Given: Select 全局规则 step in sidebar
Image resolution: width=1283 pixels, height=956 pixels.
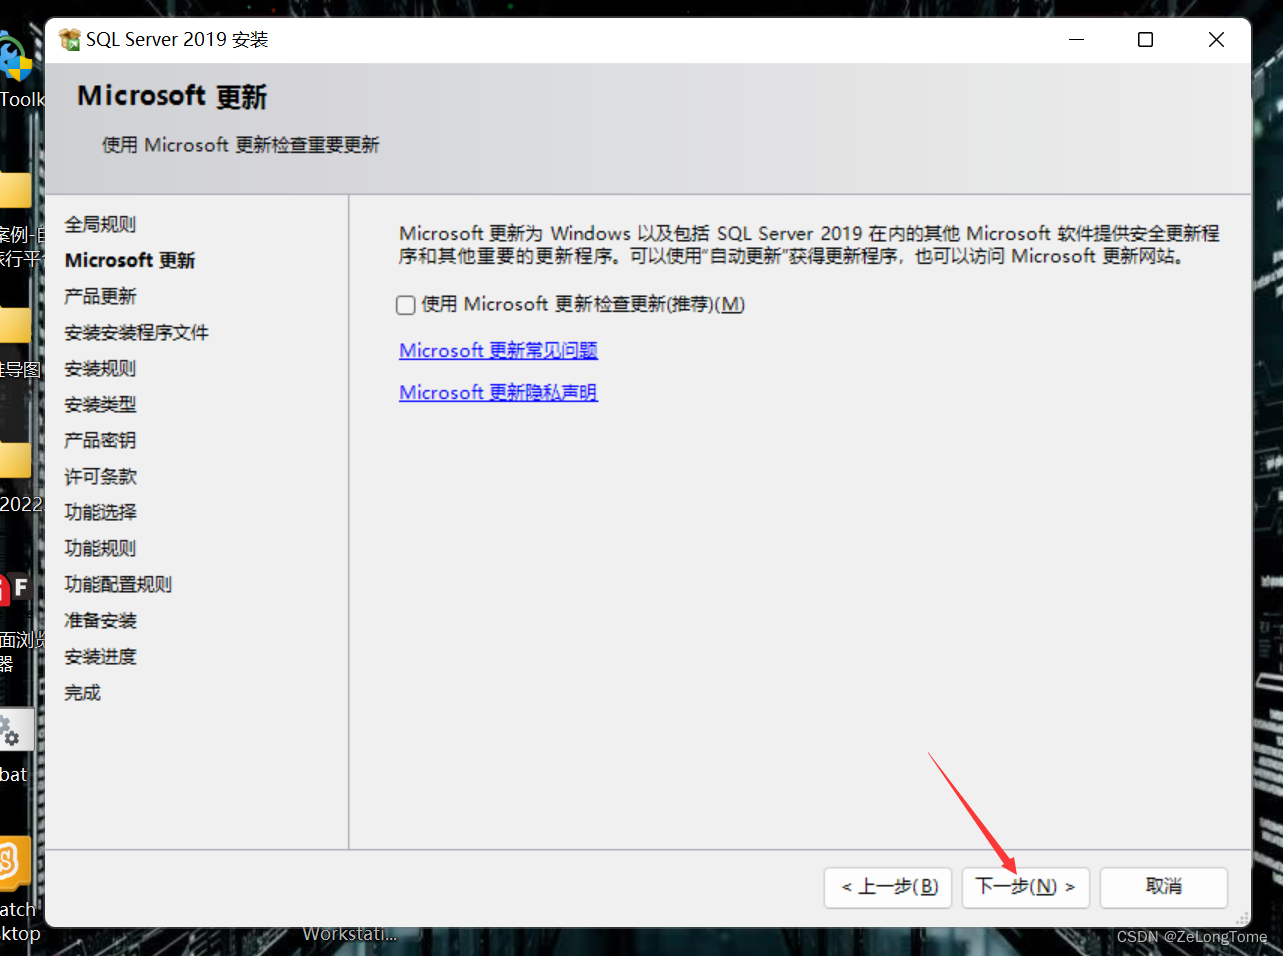Looking at the screenshot, I should click(x=100, y=224).
